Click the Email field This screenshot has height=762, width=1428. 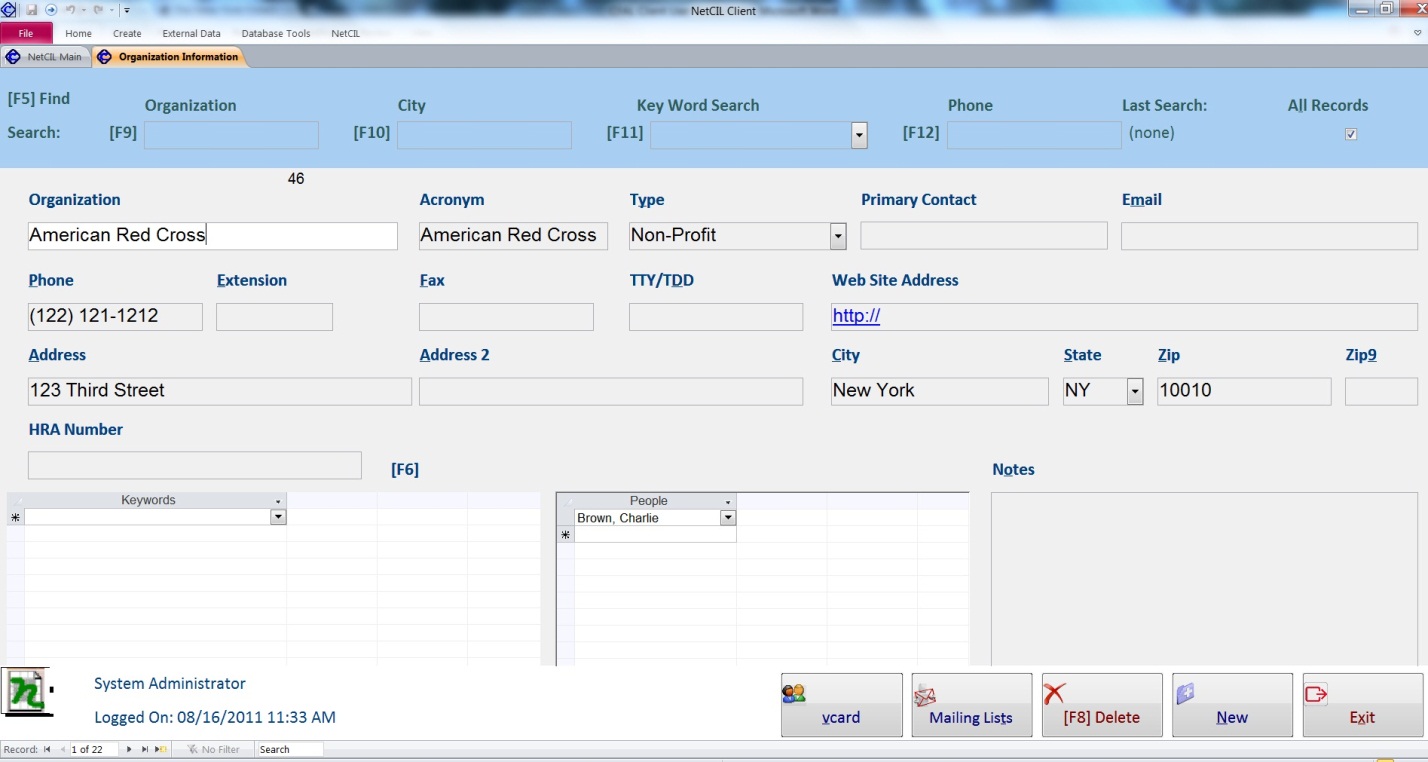[x=1269, y=236]
